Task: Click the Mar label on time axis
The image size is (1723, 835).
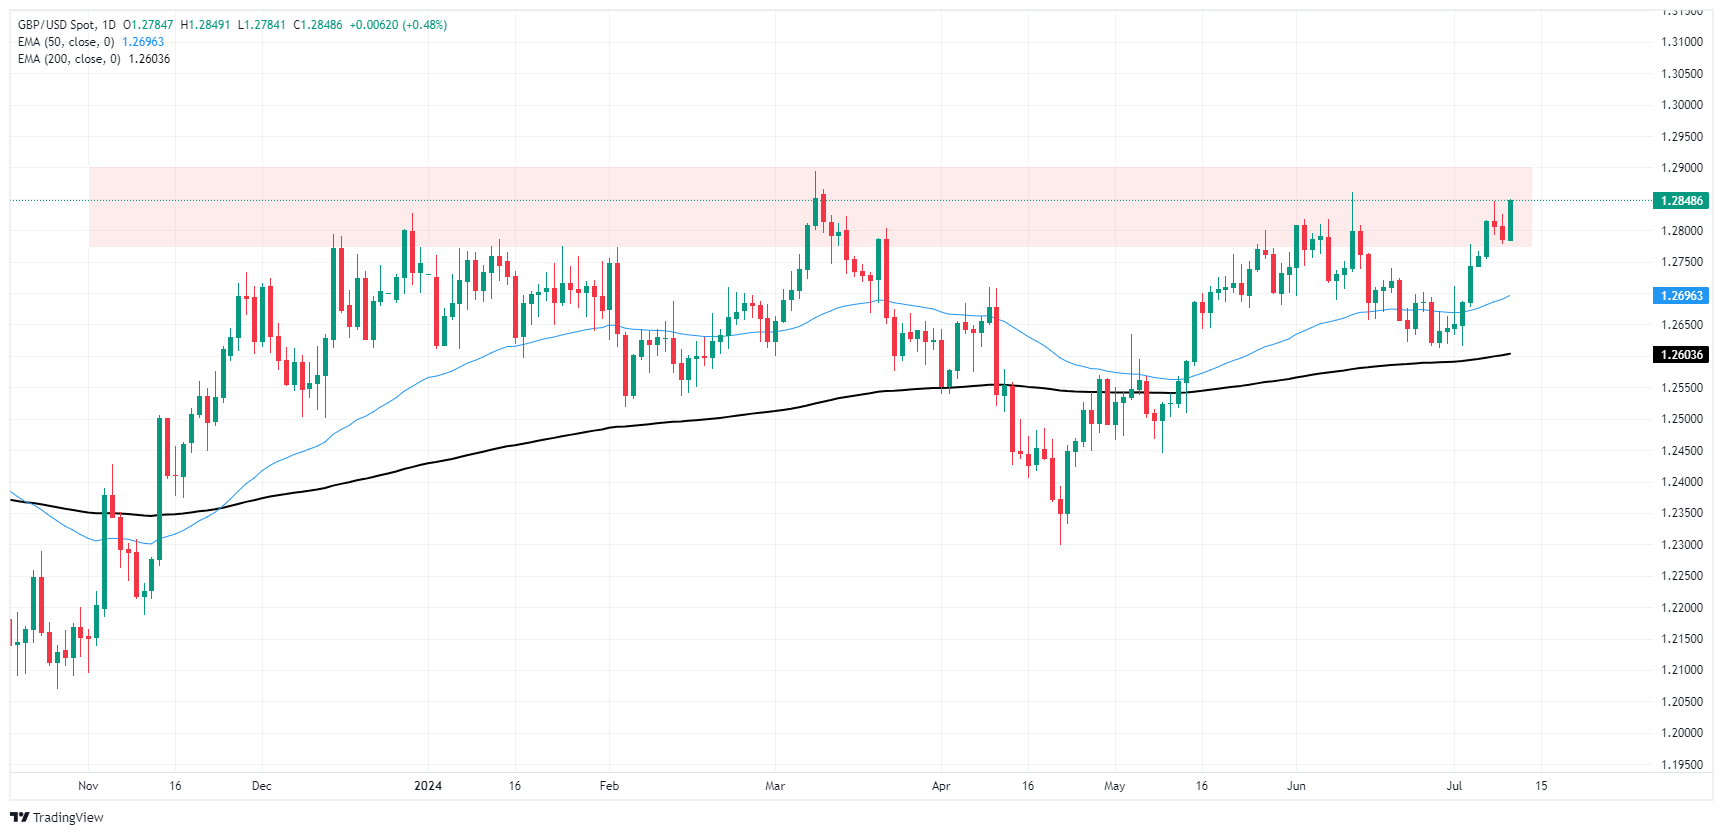Action: click(775, 786)
